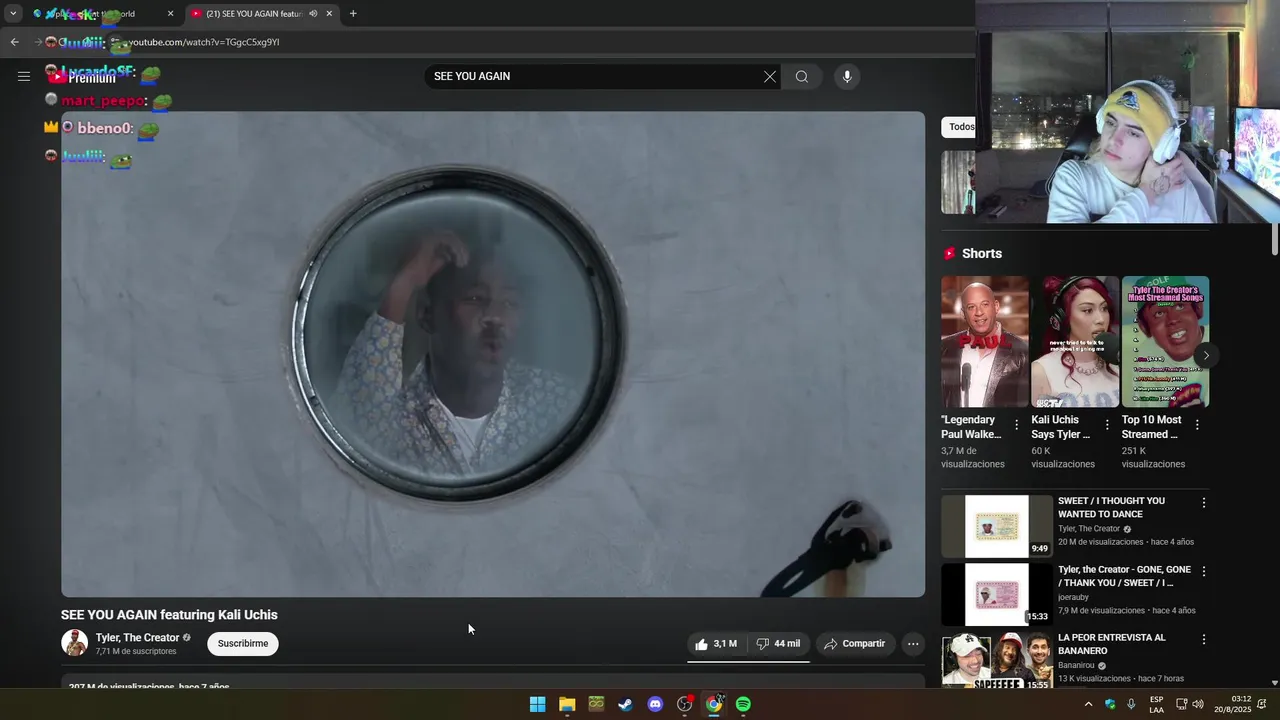
Task: Open the YouTube hamburger guide menu
Action: coord(24,76)
